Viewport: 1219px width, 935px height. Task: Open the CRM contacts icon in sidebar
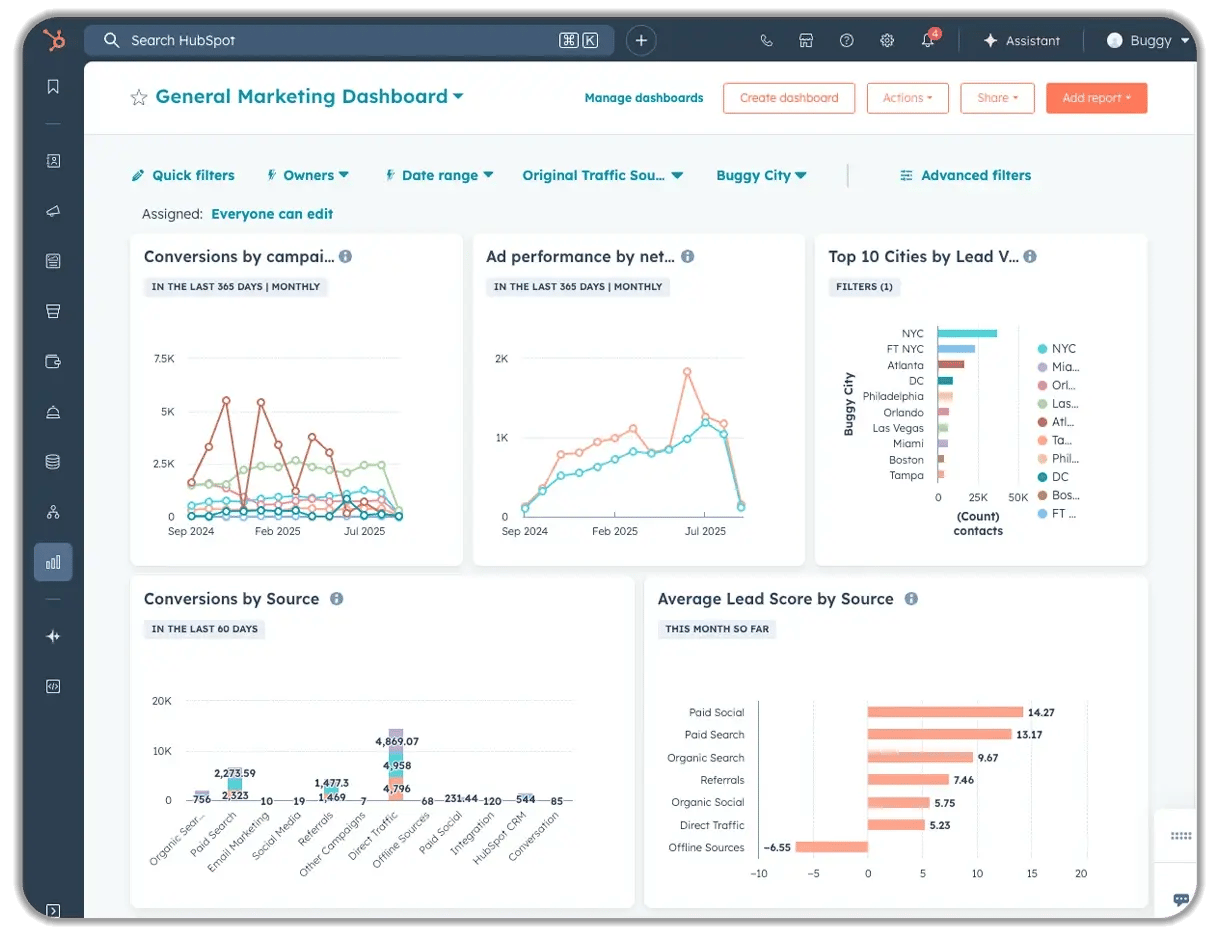(x=52, y=160)
